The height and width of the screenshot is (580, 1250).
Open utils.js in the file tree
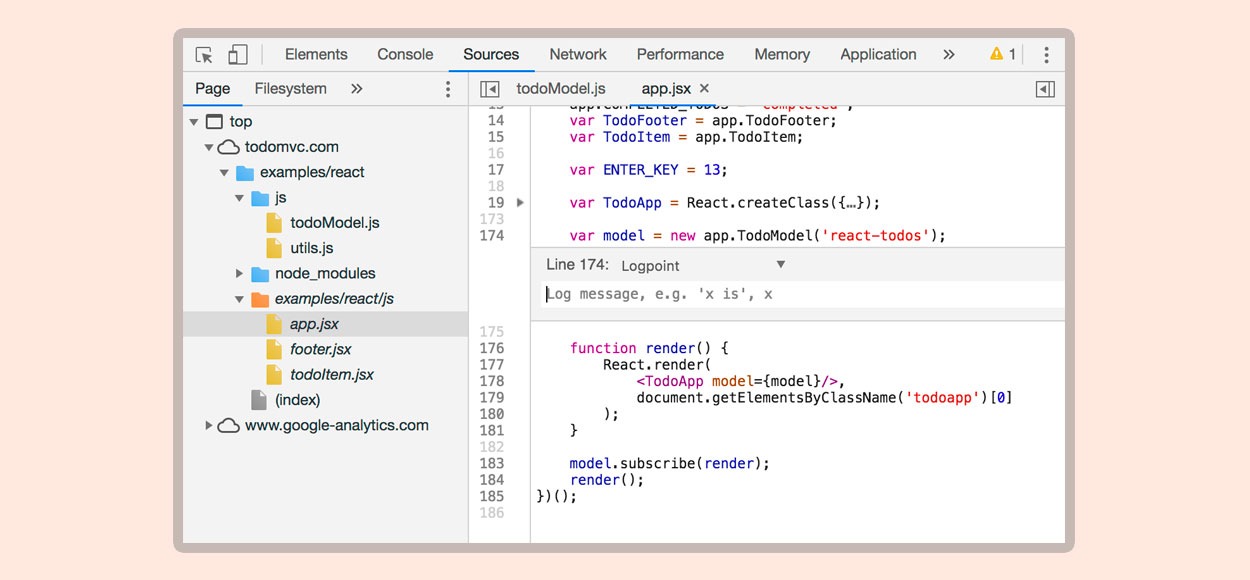(312, 248)
